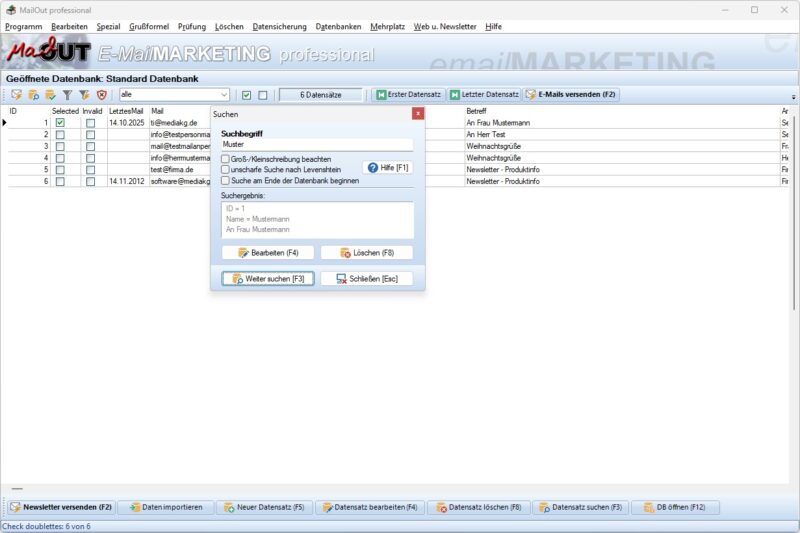Click the empty deselect-all box toolbar icon

click(x=263, y=95)
